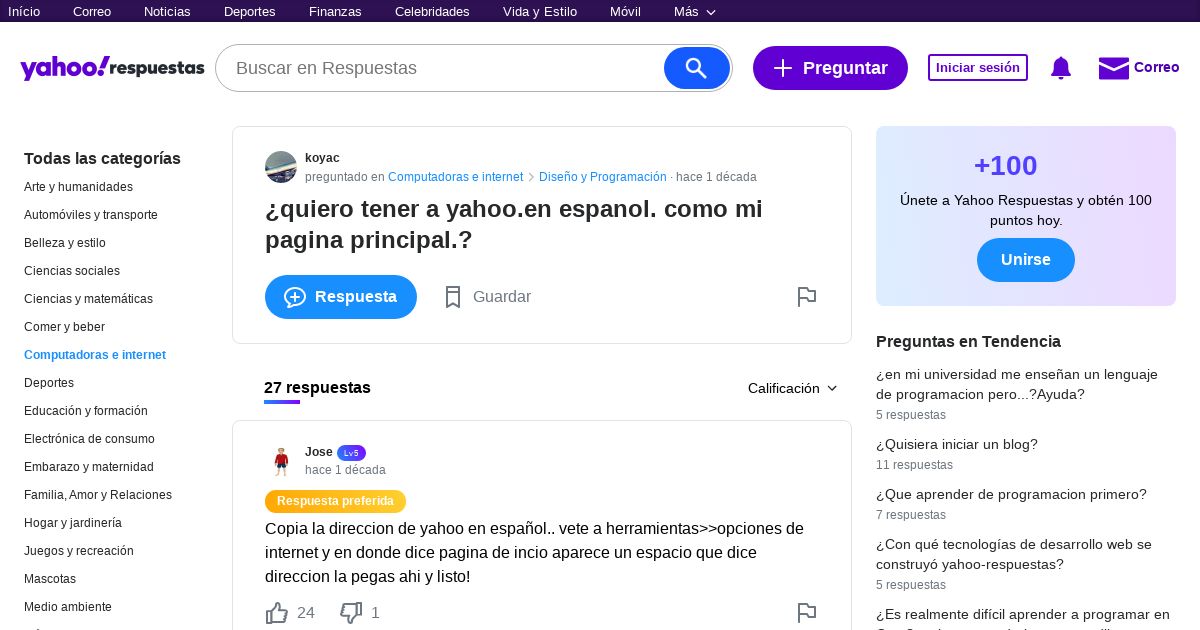Click the Iniciar sesión button
This screenshot has height=630, width=1200.
point(978,68)
